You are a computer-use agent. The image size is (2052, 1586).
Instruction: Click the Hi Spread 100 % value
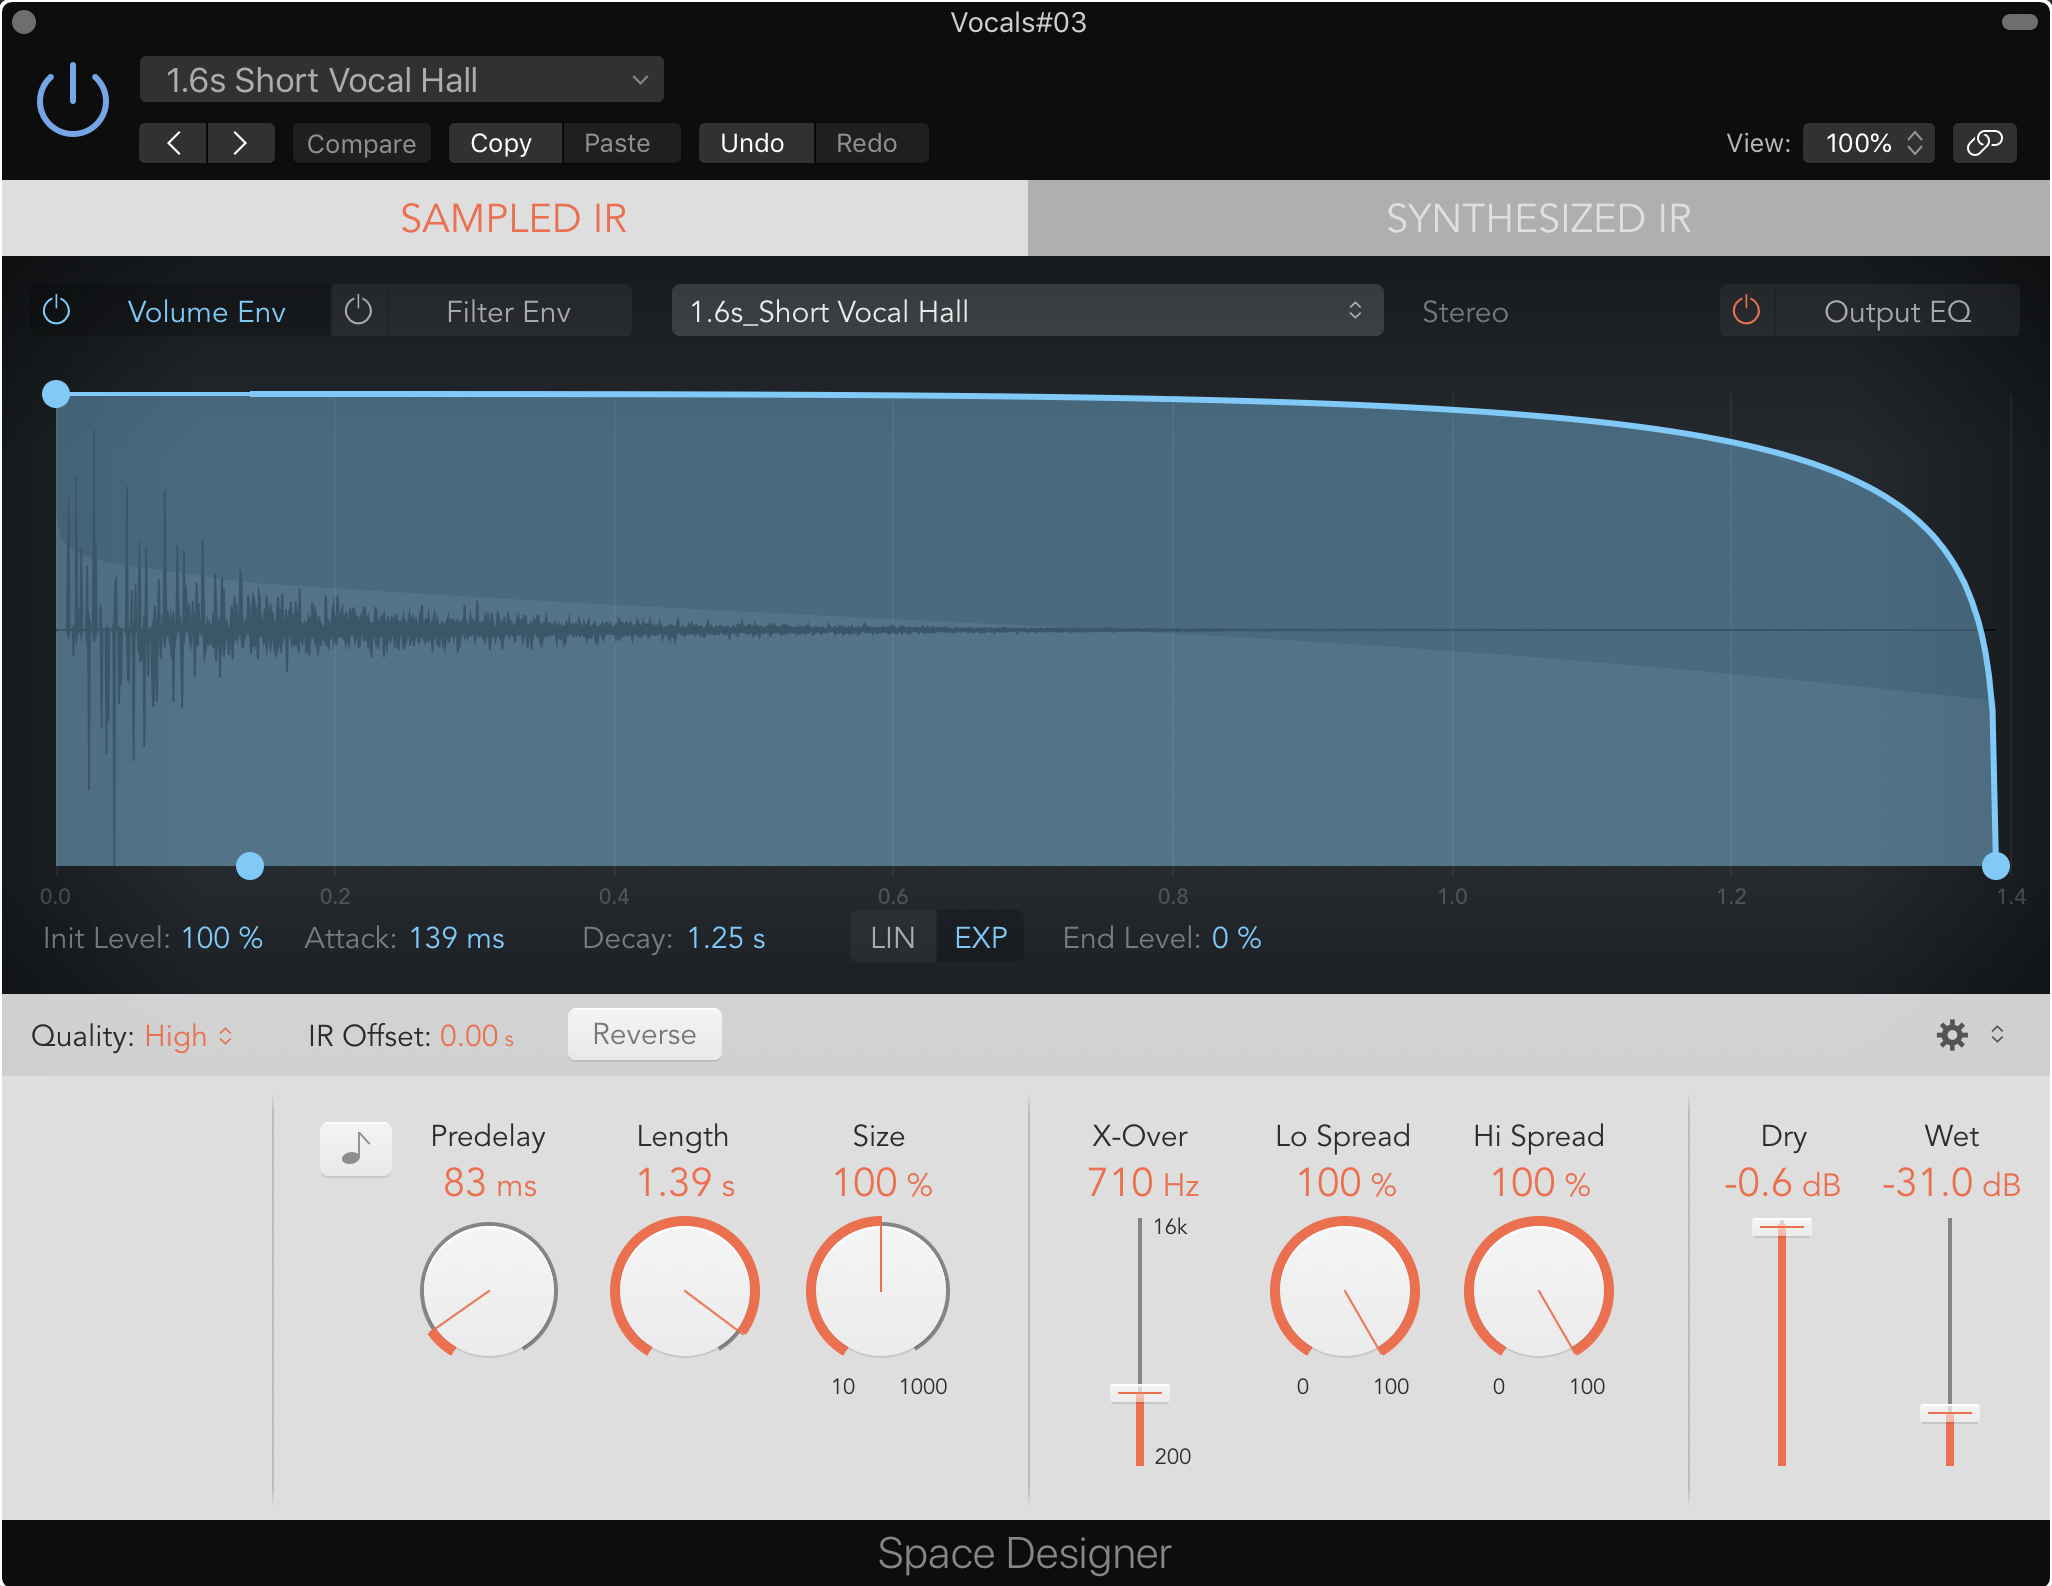click(1540, 1184)
